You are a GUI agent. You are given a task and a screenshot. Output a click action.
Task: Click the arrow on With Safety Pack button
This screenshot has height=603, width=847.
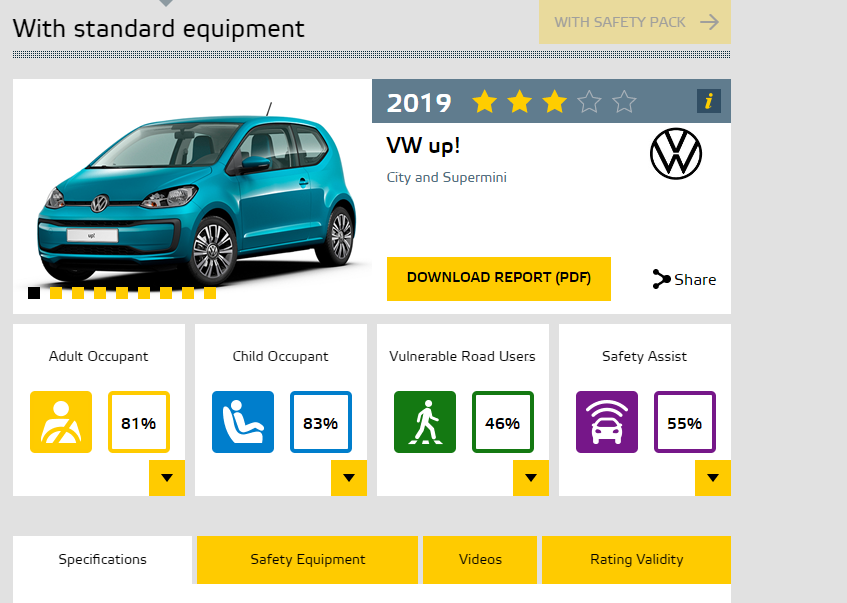pyautogui.click(x=709, y=22)
